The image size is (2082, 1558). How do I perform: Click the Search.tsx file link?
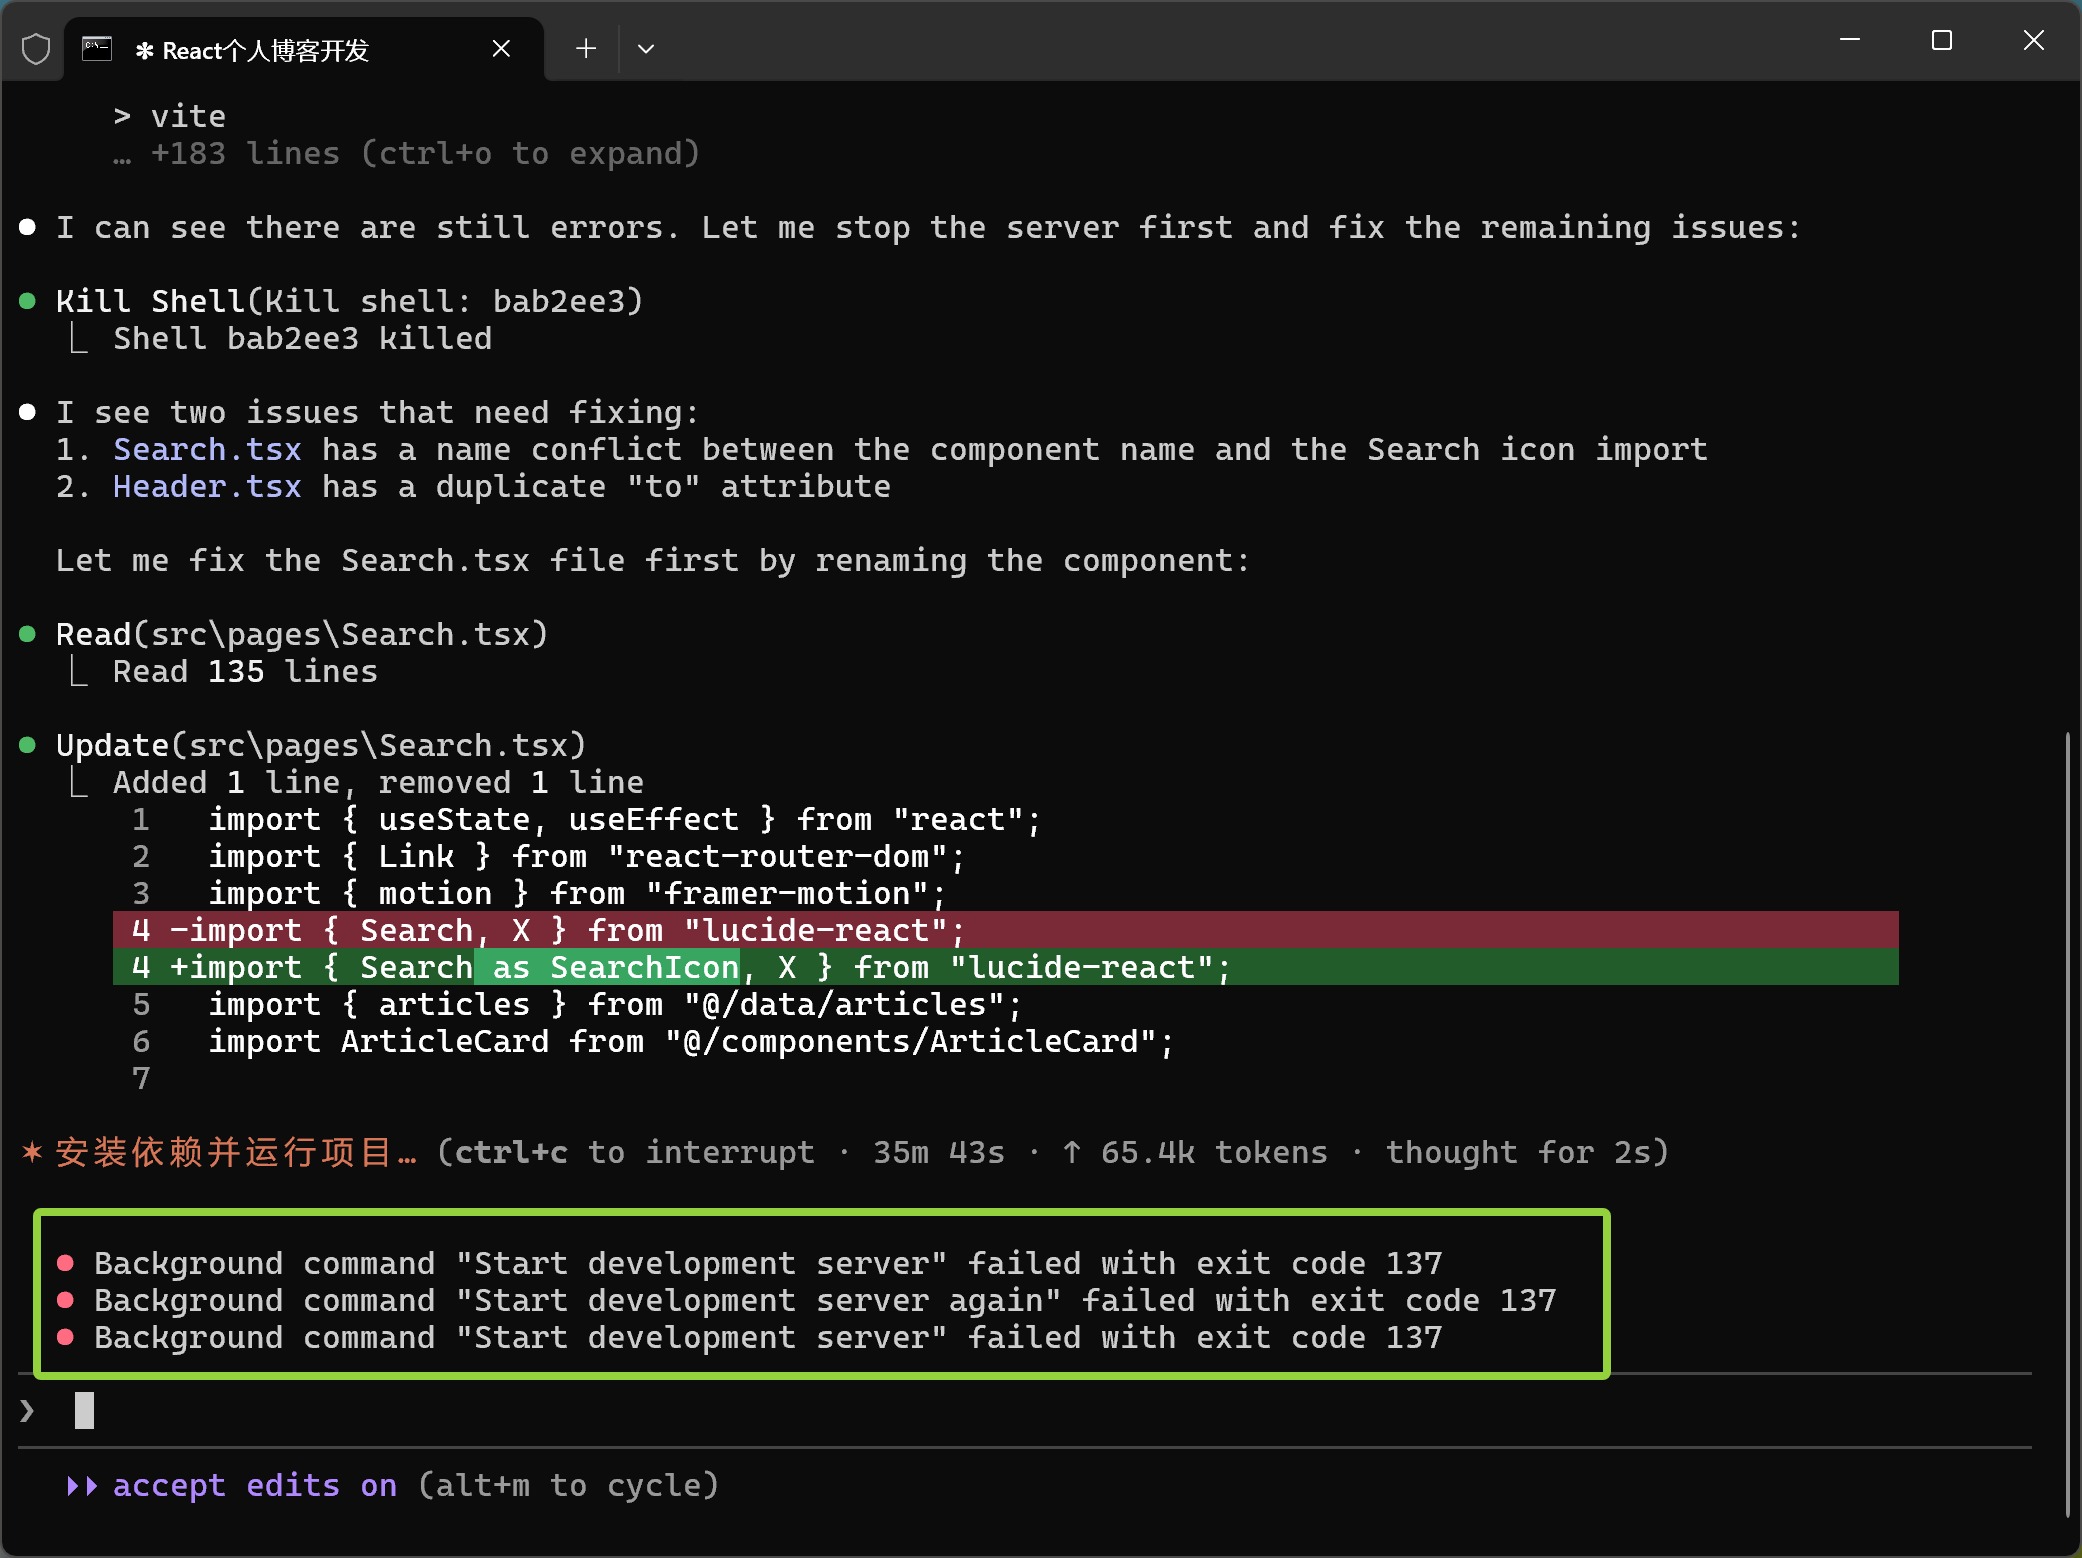click(207, 449)
